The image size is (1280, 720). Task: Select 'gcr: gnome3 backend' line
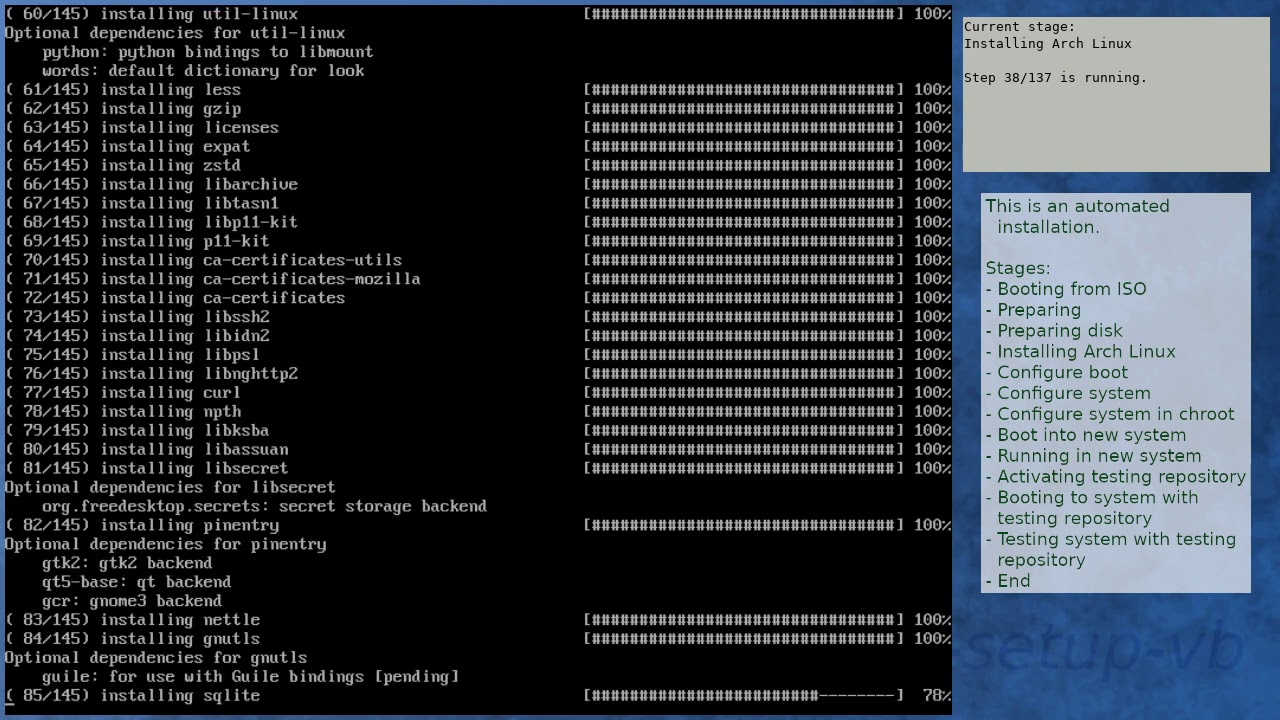[132, 601]
